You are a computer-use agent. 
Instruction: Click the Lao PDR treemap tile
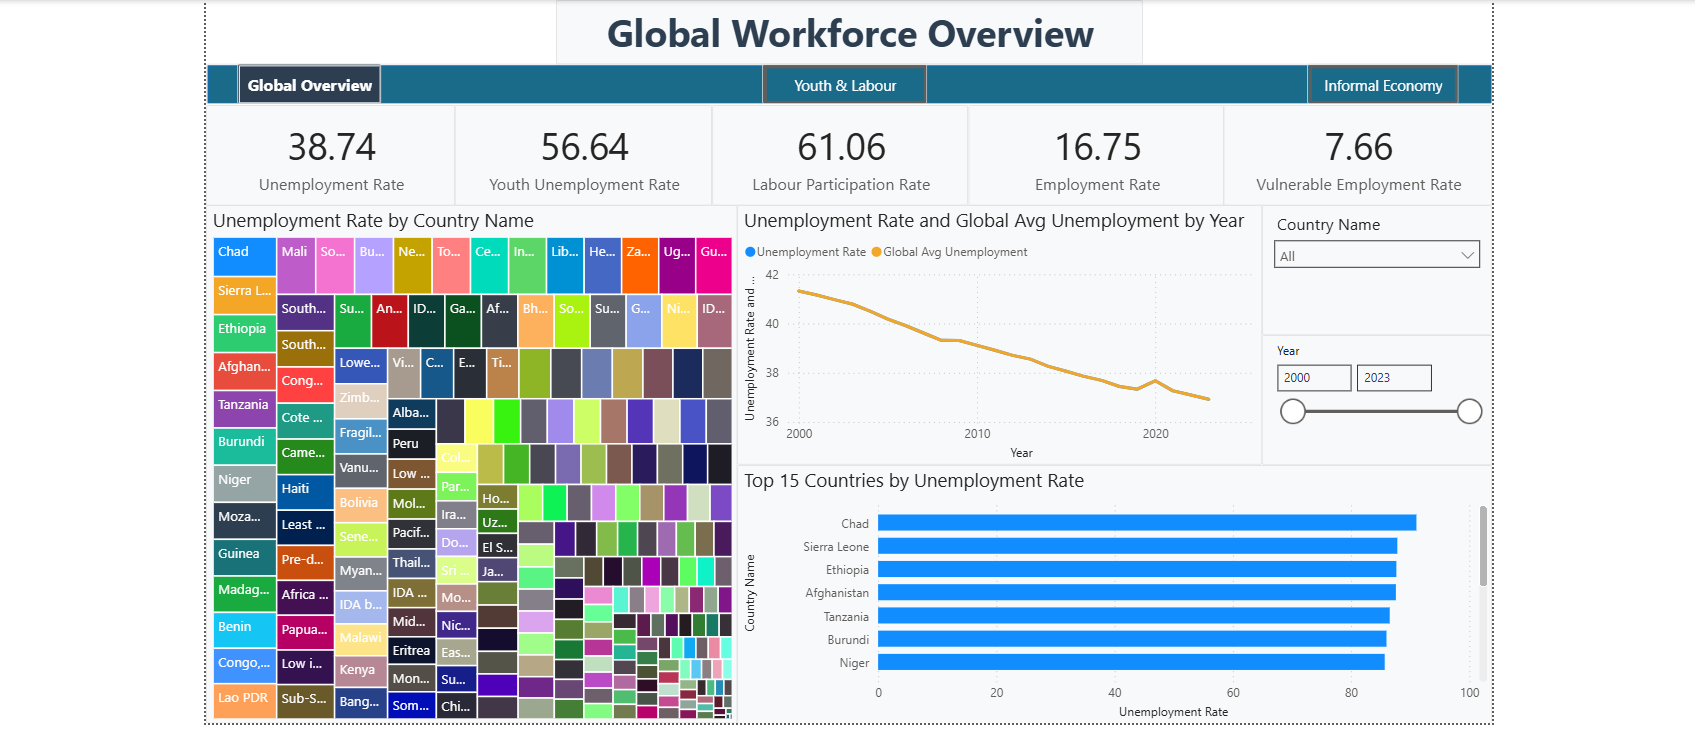coord(245,701)
